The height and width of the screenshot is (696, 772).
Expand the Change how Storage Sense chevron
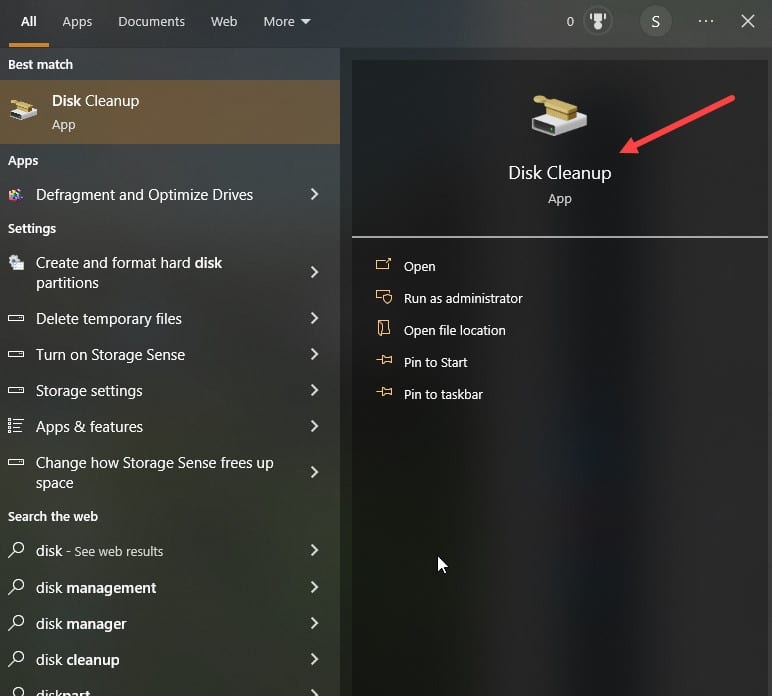(x=314, y=473)
